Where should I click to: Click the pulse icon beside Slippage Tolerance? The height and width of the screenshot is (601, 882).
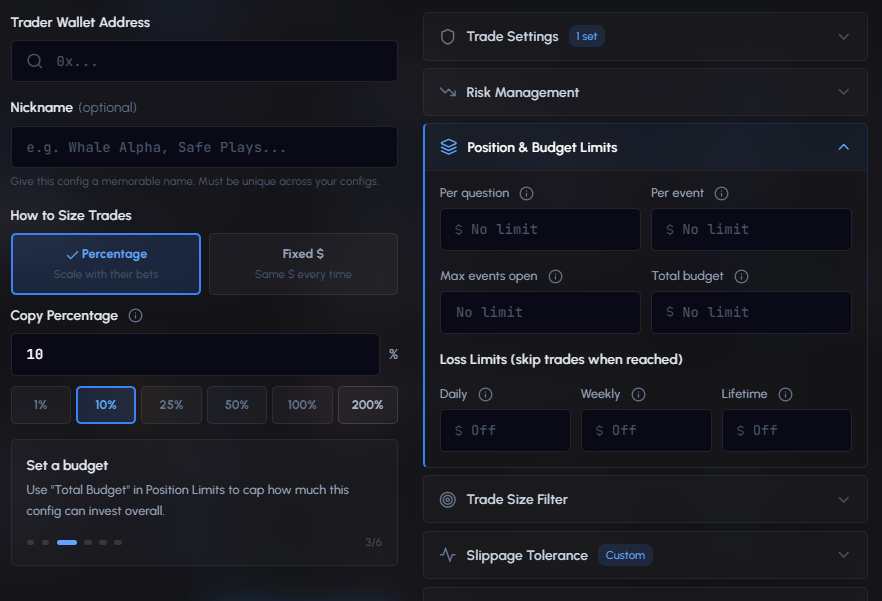tap(447, 555)
